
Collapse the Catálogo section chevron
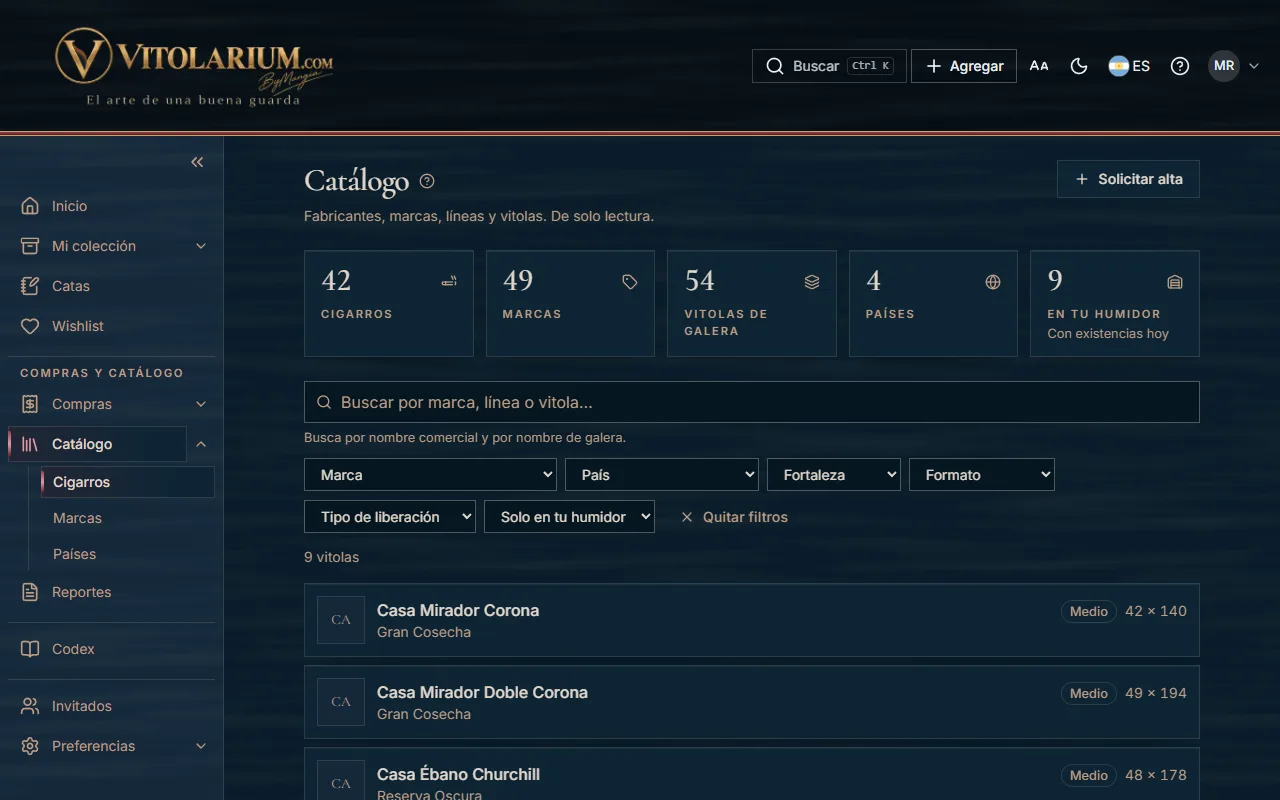201,444
